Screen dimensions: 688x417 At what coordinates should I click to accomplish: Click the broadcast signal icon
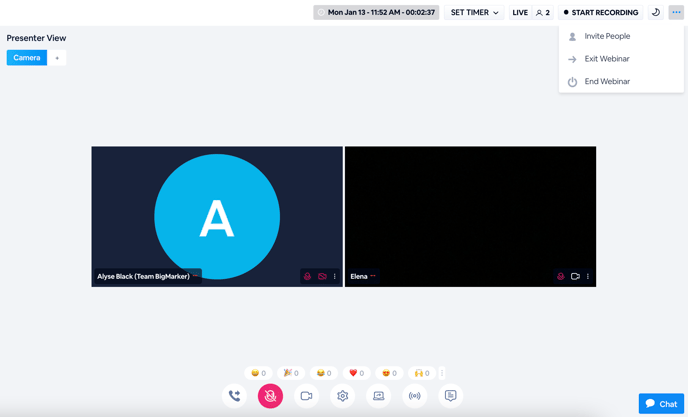pos(414,396)
